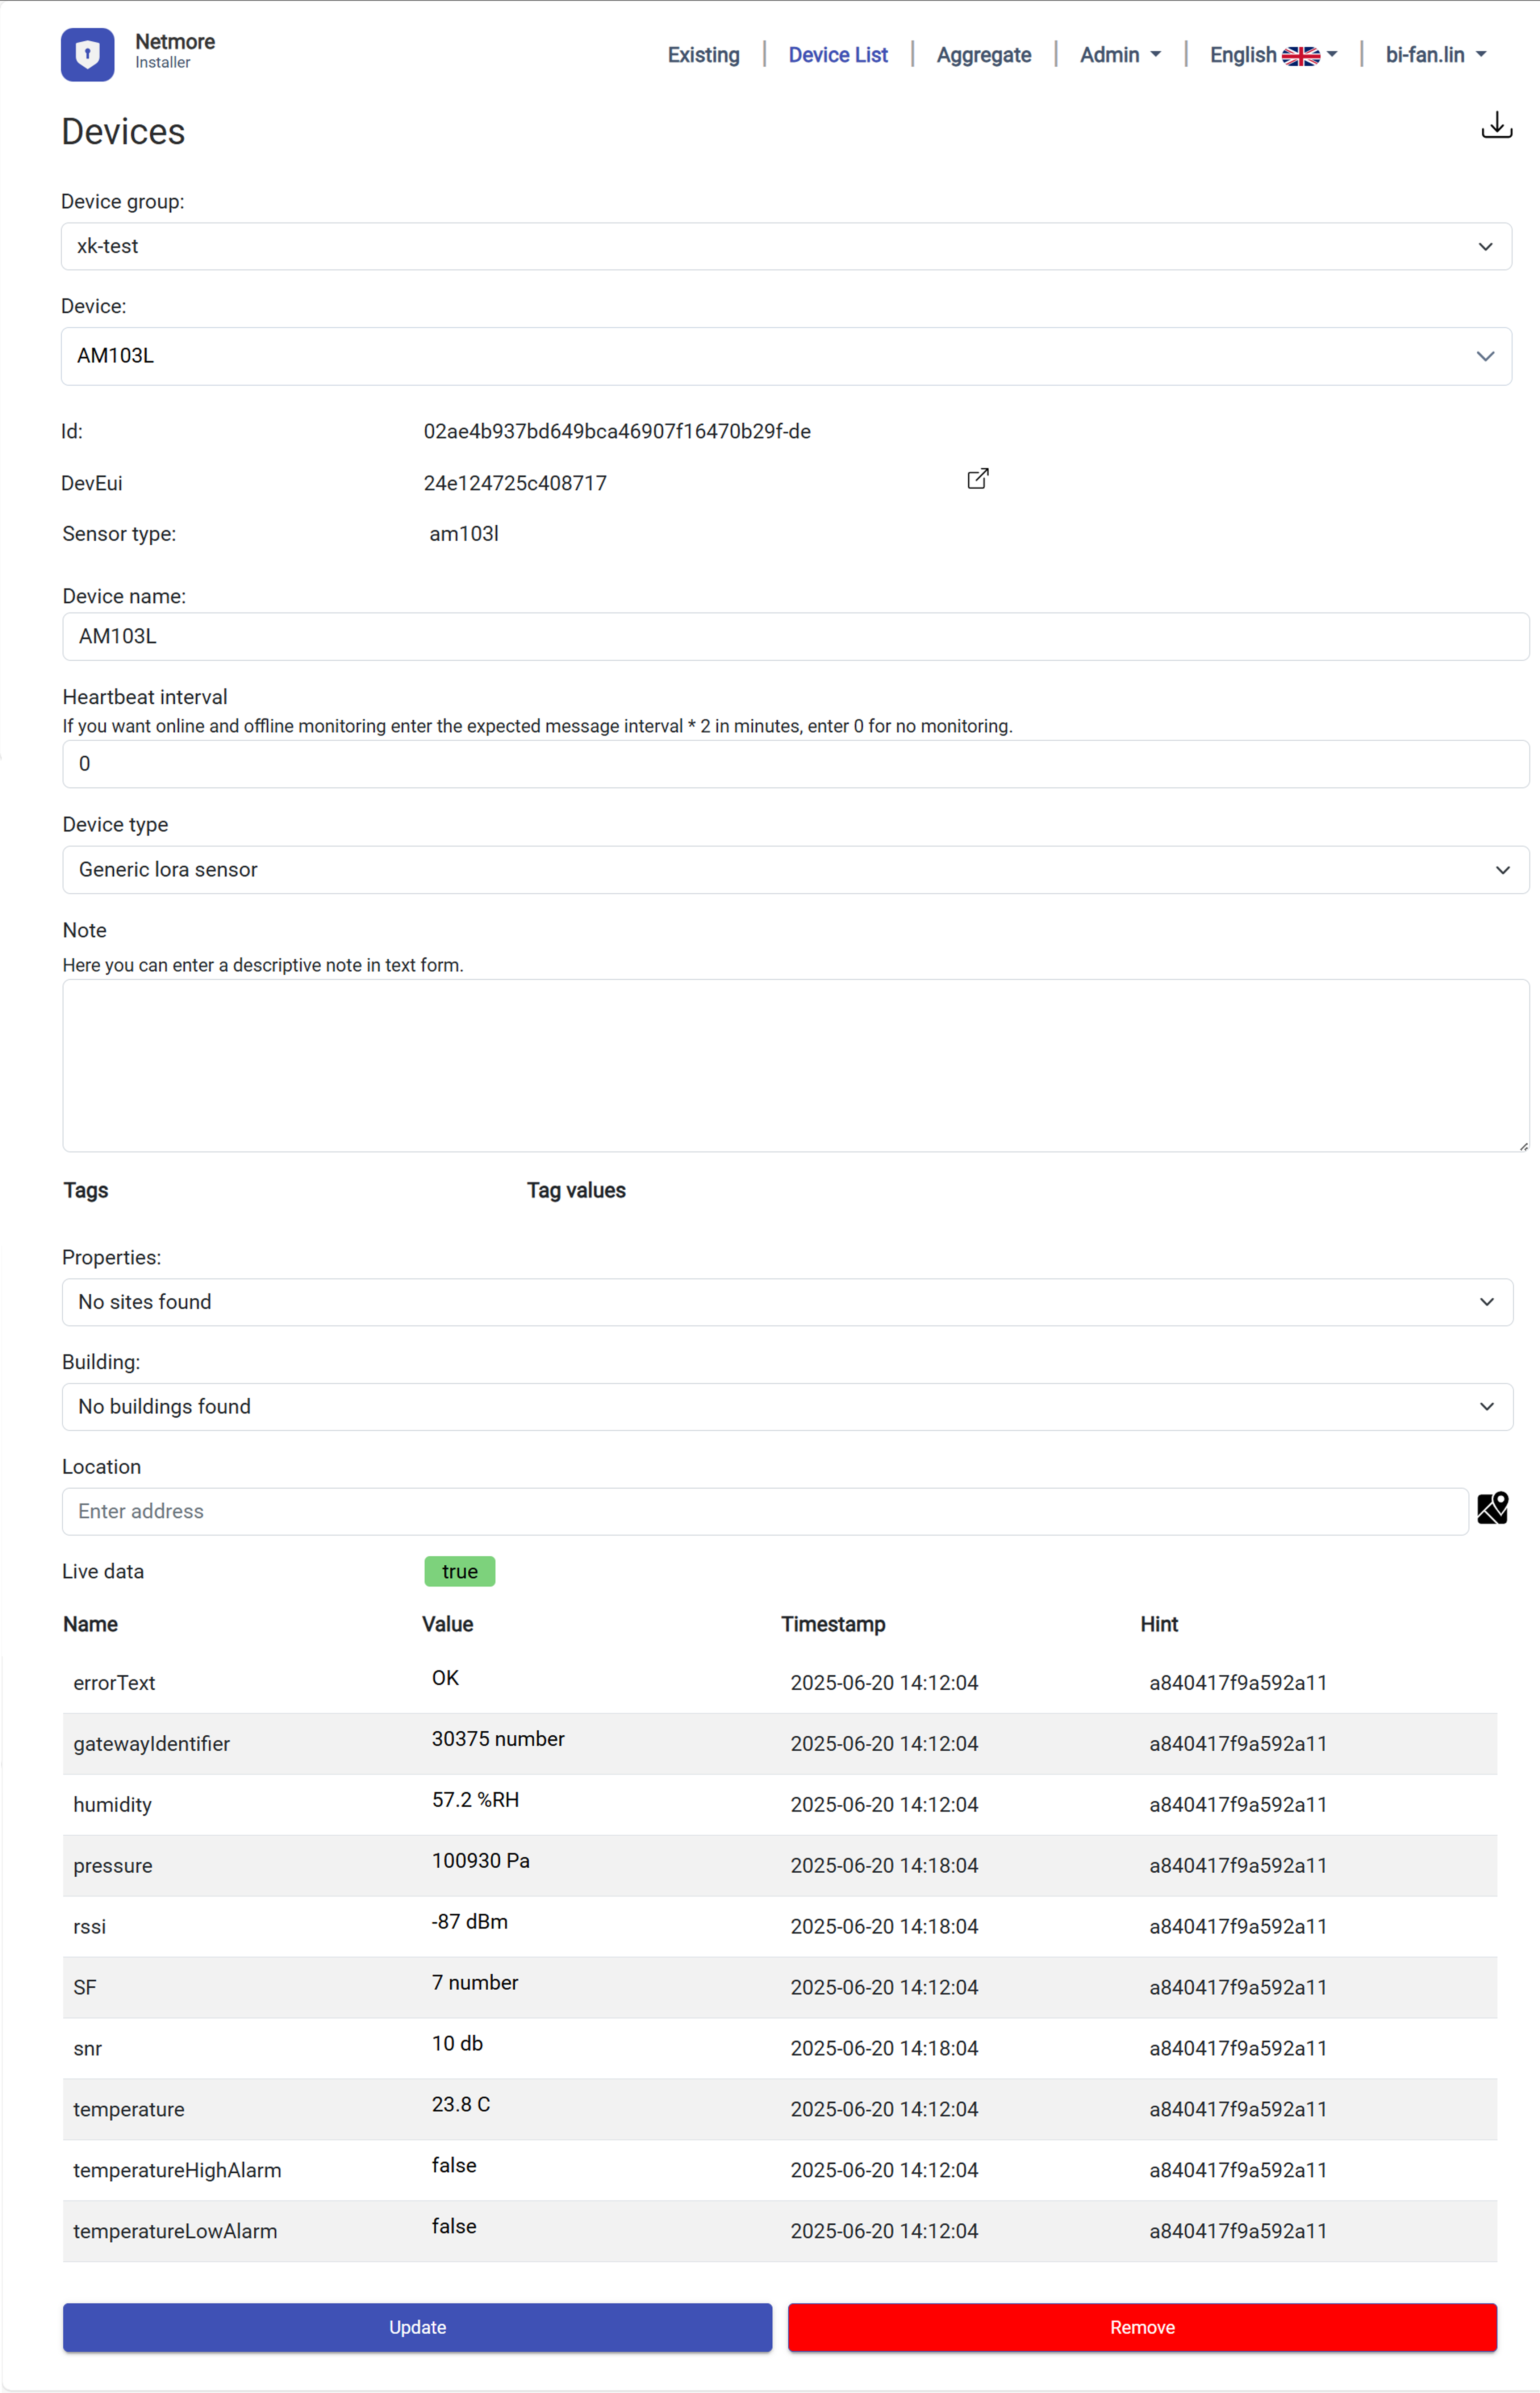Click gatewayIdentifier value 30375 number

(x=498, y=1739)
